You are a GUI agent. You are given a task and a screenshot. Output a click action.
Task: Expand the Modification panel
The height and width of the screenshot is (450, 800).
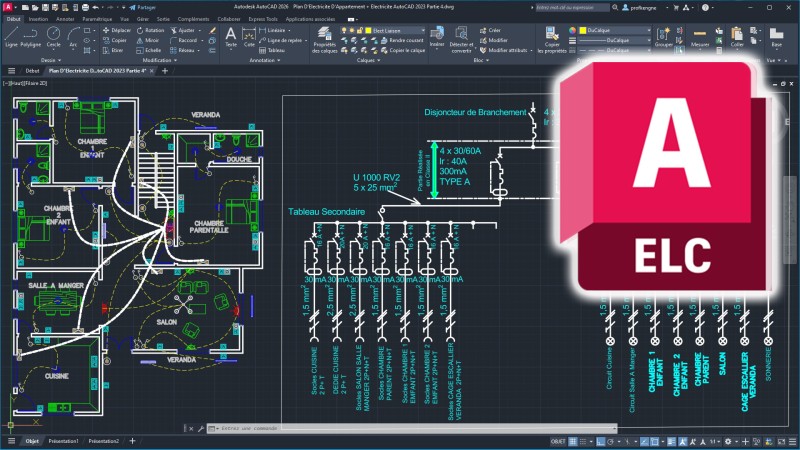160,60
